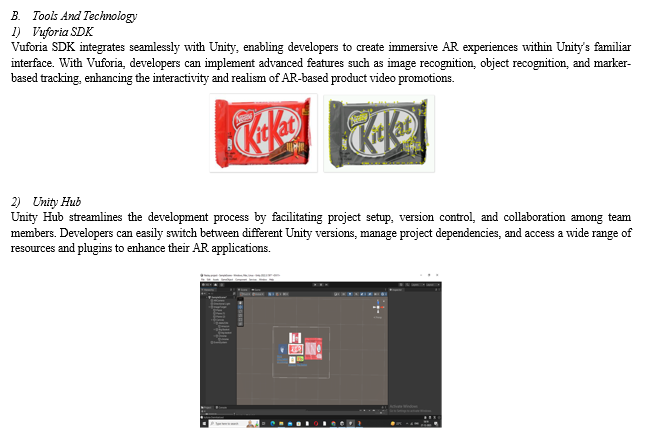Image resolution: width=655 pixels, height=441 pixels.
Task: Open File Explorer from the taskbar
Action: [281, 423]
